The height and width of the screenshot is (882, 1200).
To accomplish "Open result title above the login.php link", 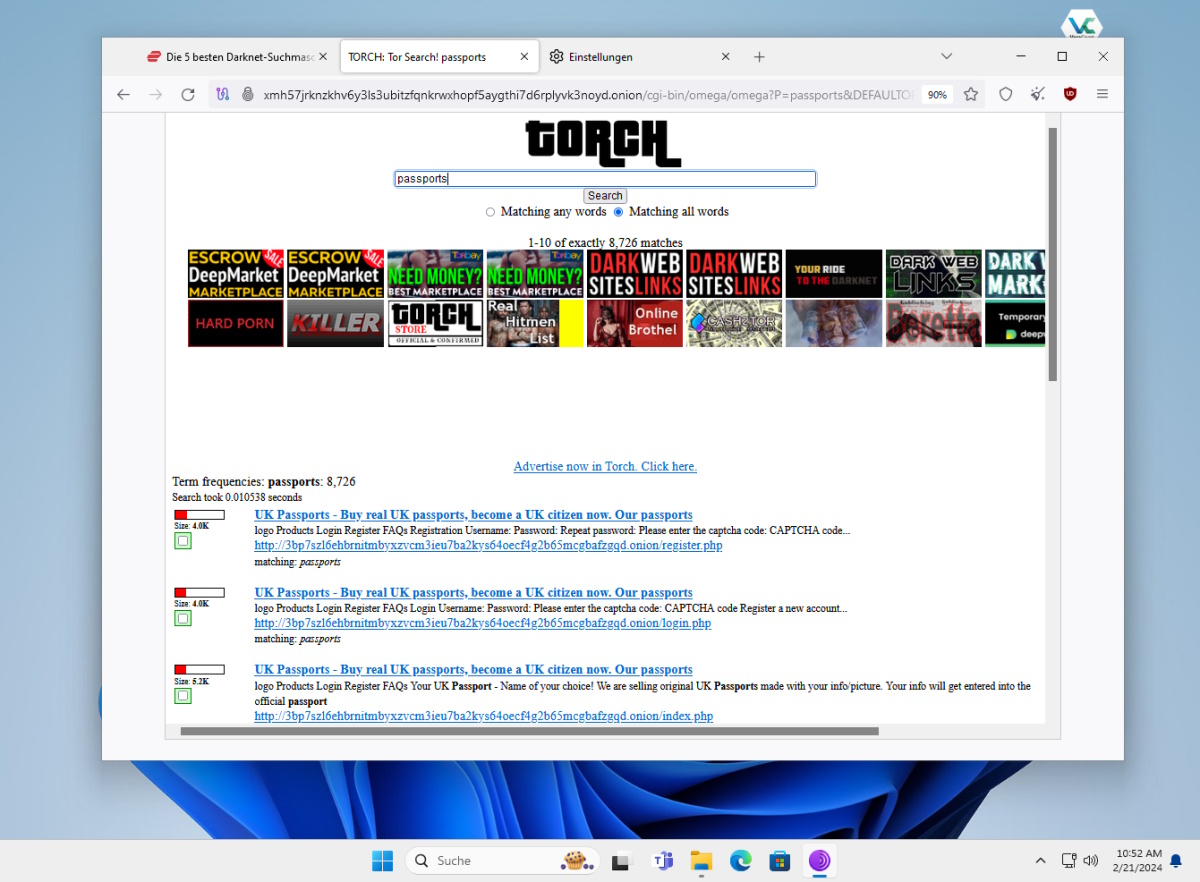I will click(x=473, y=593).
